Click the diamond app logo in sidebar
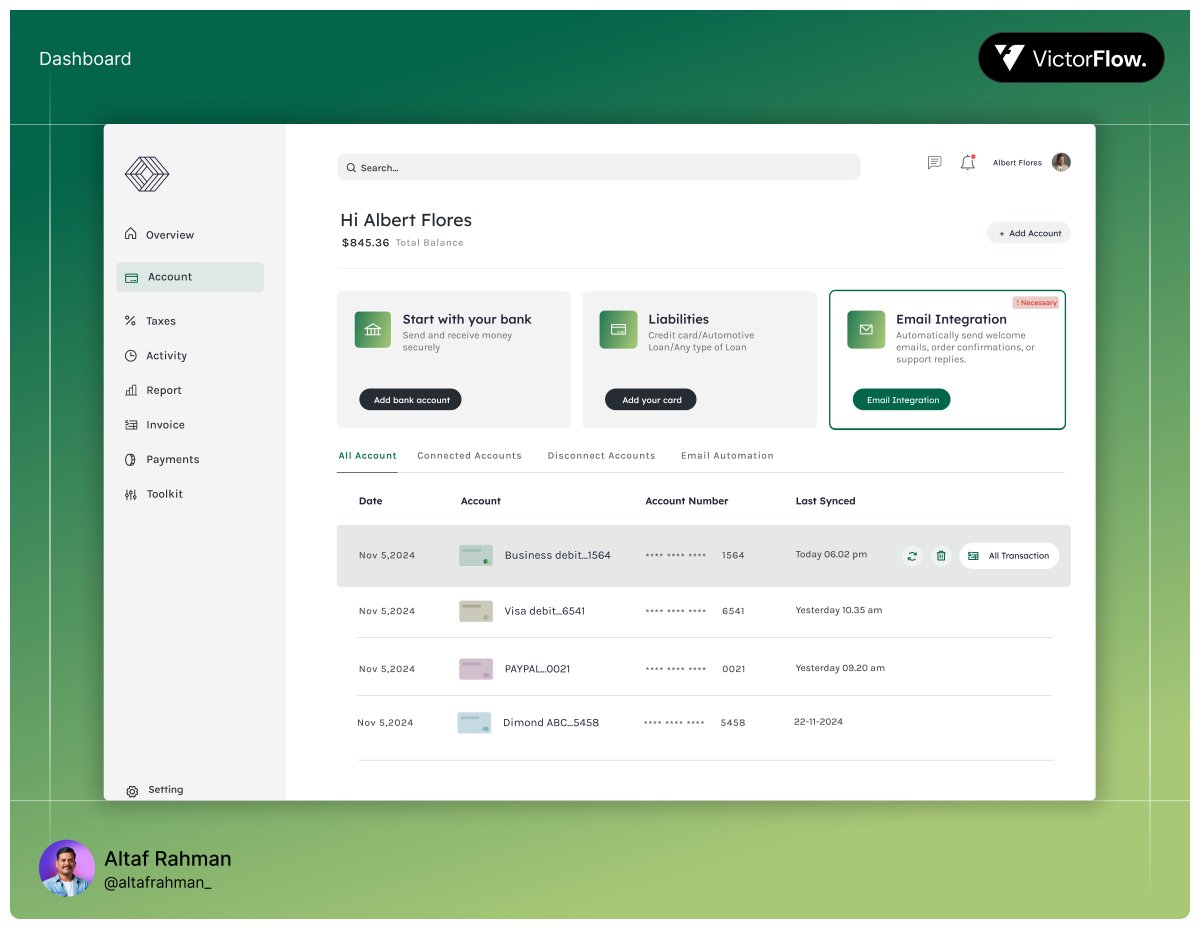Image resolution: width=1200 pixels, height=929 pixels. click(147, 174)
